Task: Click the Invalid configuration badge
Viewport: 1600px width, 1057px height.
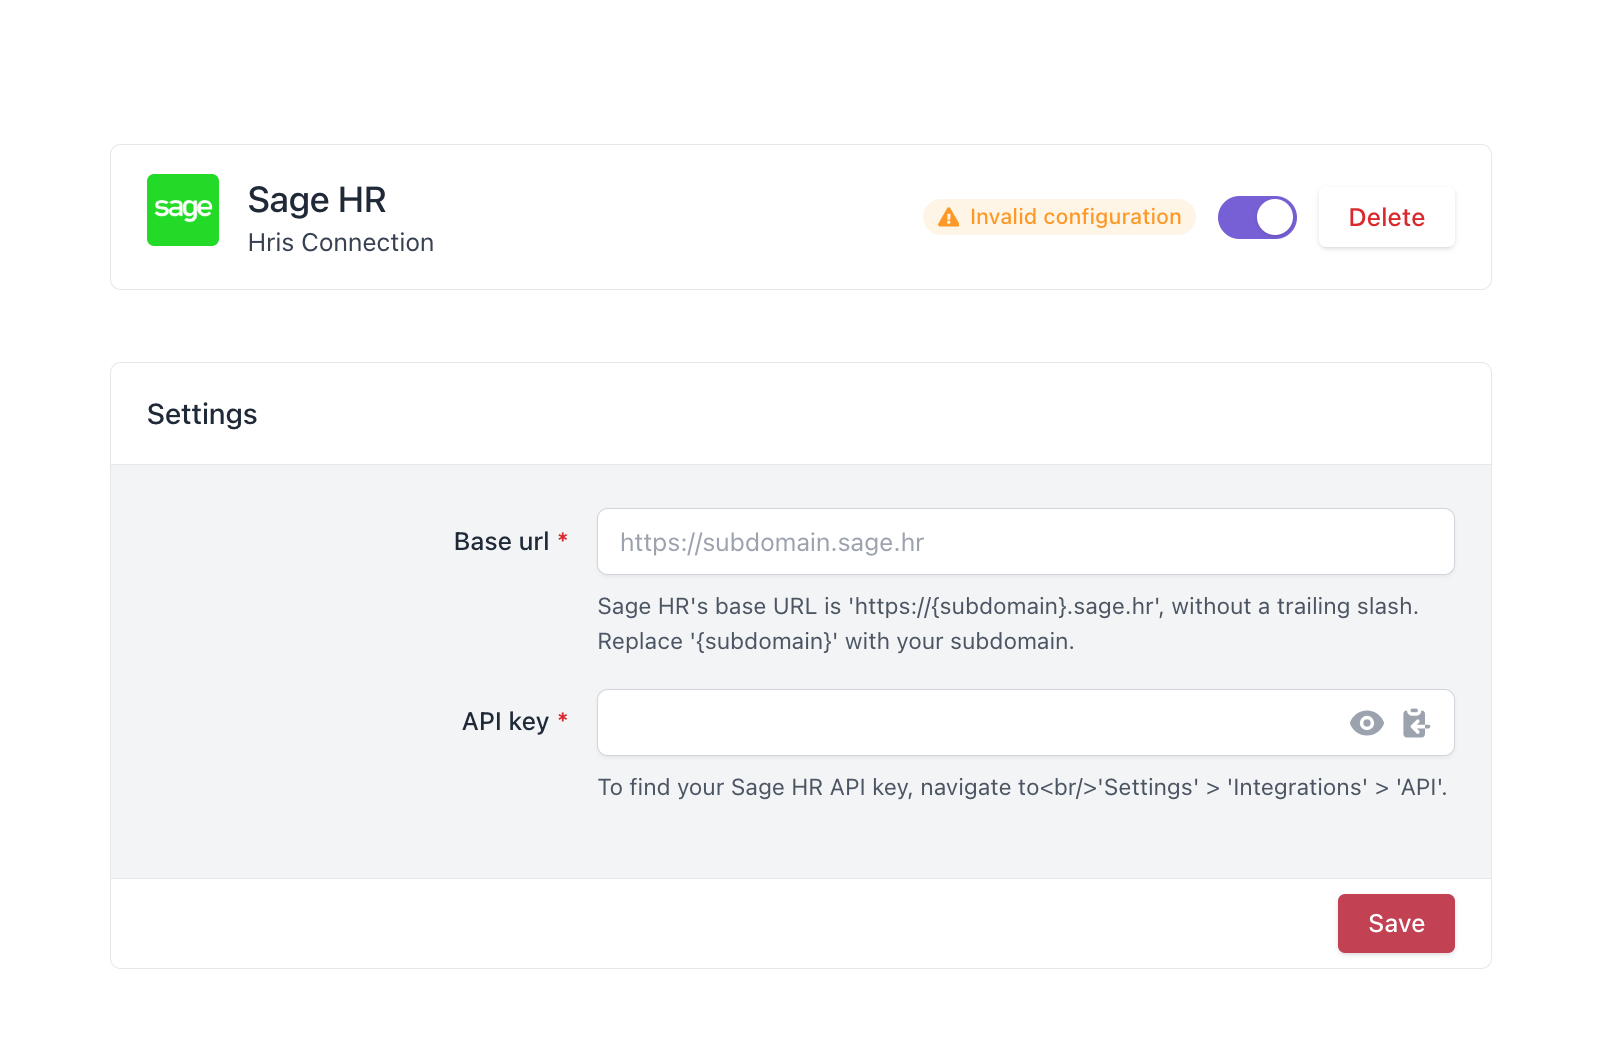Action: tap(1059, 217)
